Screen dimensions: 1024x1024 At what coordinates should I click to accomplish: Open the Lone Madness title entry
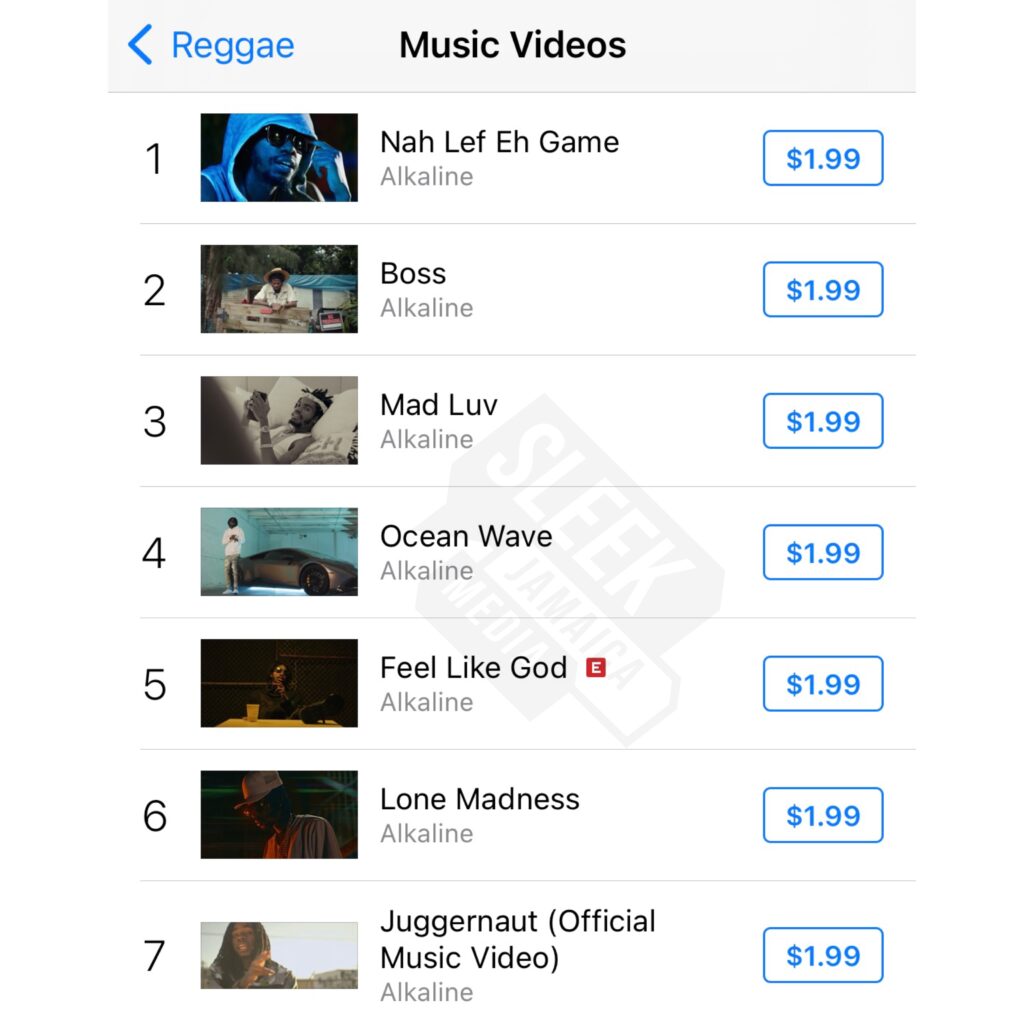479,799
